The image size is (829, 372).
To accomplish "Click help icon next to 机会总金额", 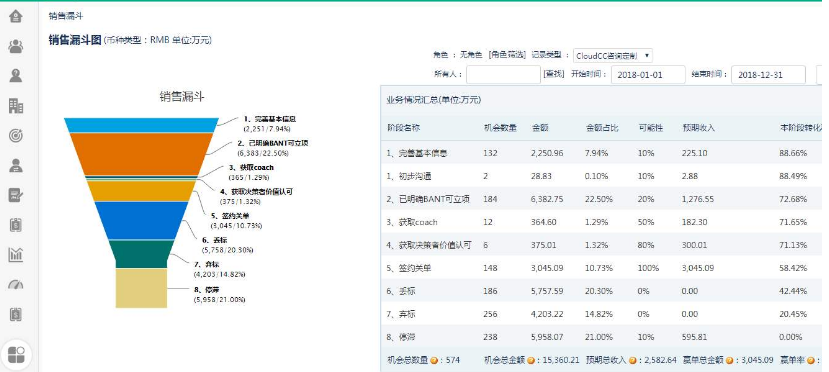I will pyautogui.click(x=531, y=360).
